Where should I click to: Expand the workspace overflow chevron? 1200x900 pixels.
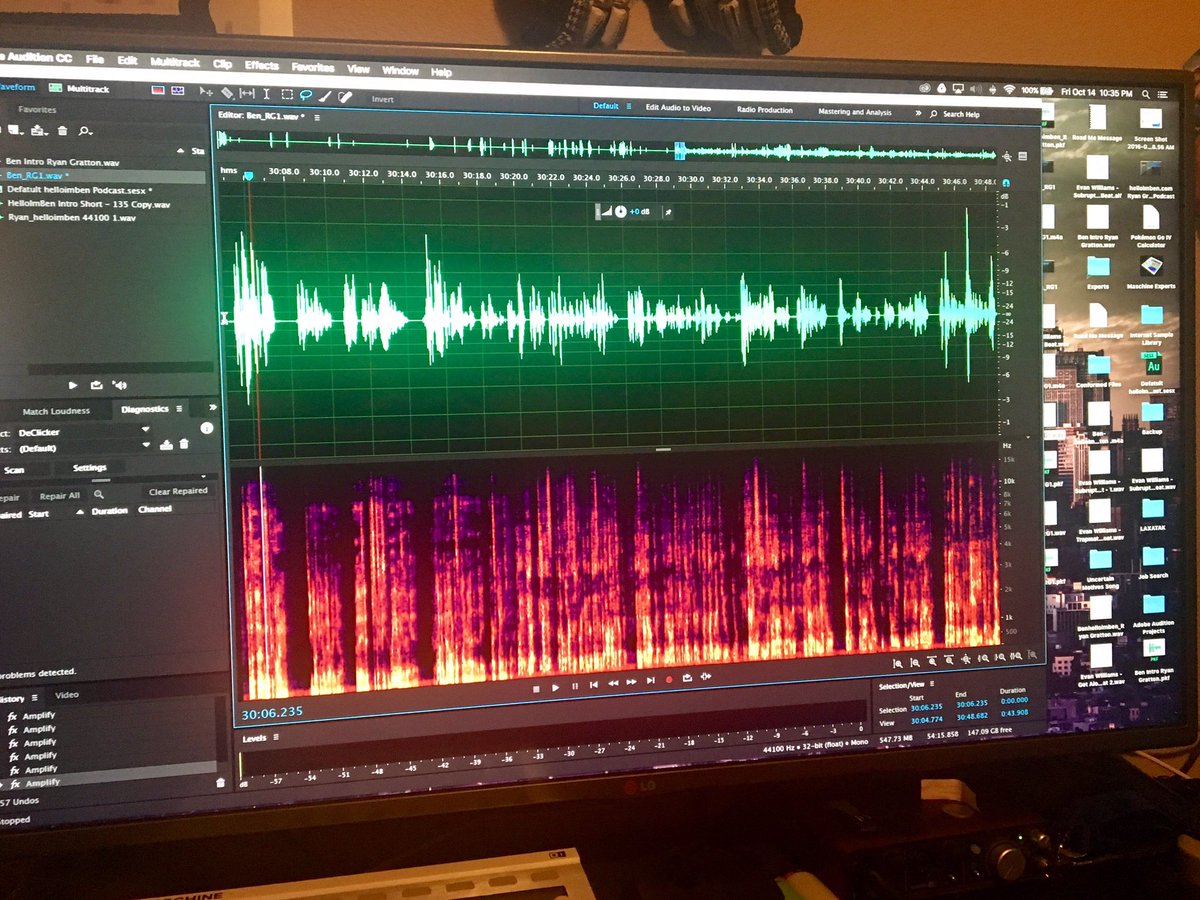918,113
